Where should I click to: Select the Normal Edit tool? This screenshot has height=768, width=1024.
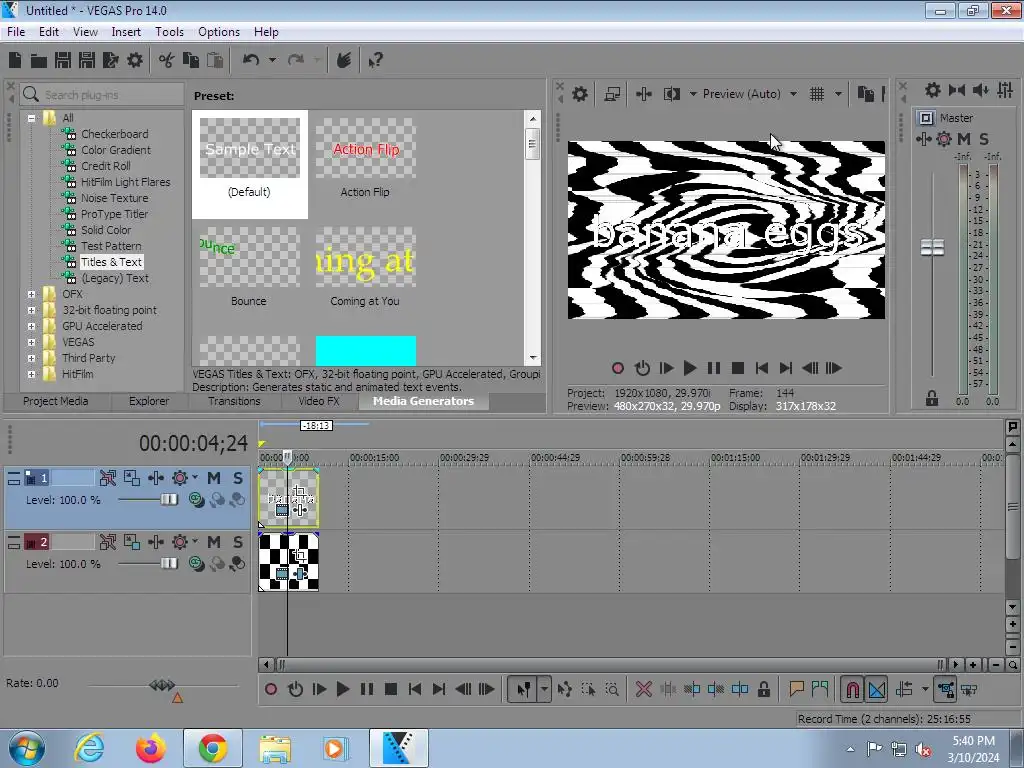[524, 689]
